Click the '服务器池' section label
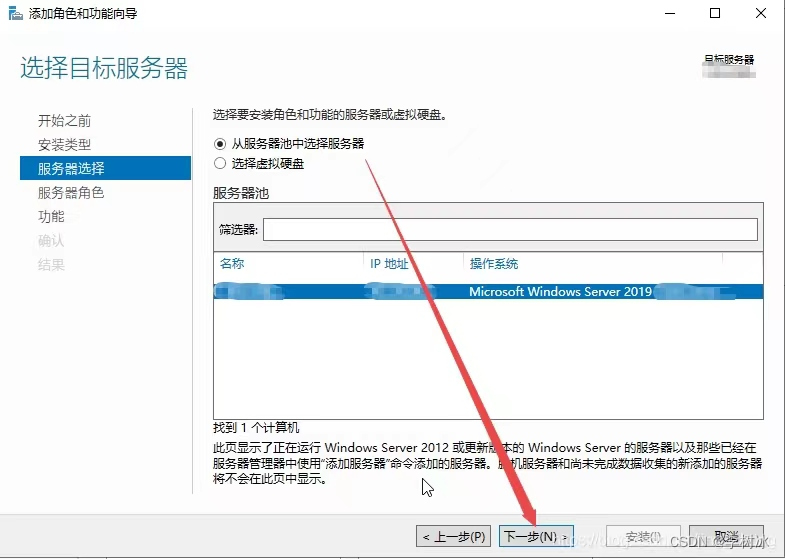This screenshot has height=559, width=785. coord(241,193)
